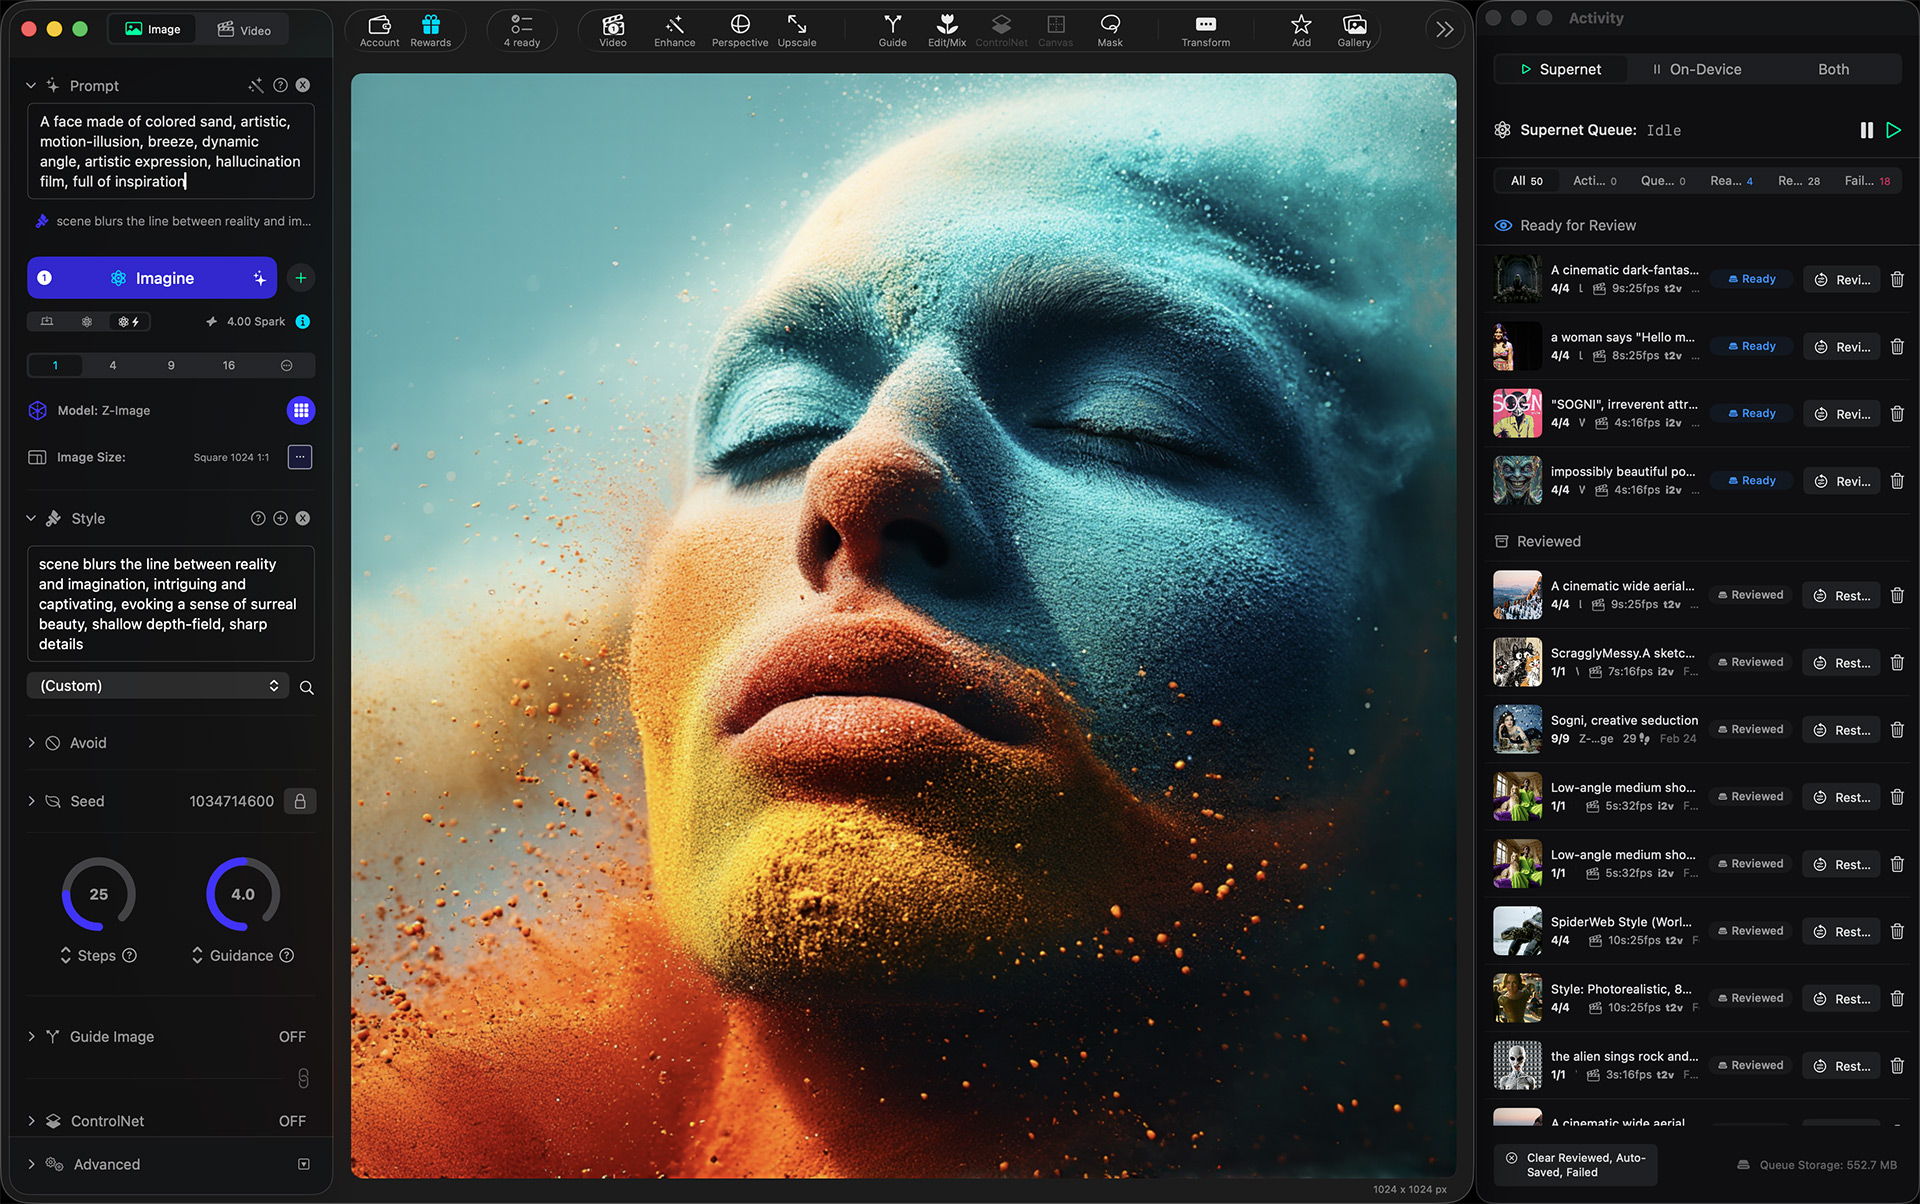Click the Guidance dial
The width and height of the screenshot is (1920, 1204).
coord(243,894)
